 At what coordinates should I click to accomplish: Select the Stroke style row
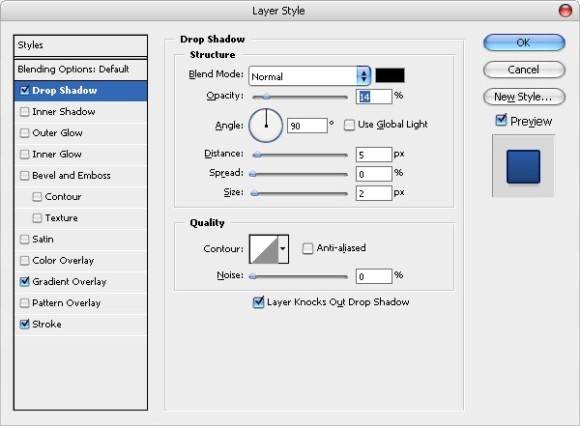pyautogui.click(x=81, y=324)
